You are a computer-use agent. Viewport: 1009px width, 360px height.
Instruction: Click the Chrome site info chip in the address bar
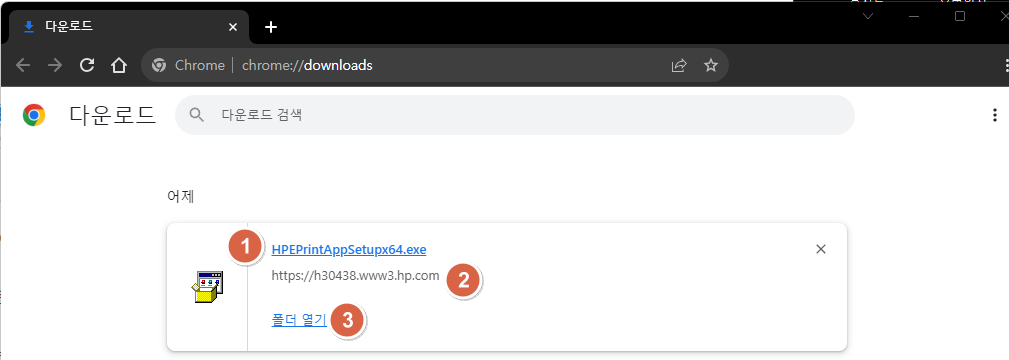pos(188,65)
